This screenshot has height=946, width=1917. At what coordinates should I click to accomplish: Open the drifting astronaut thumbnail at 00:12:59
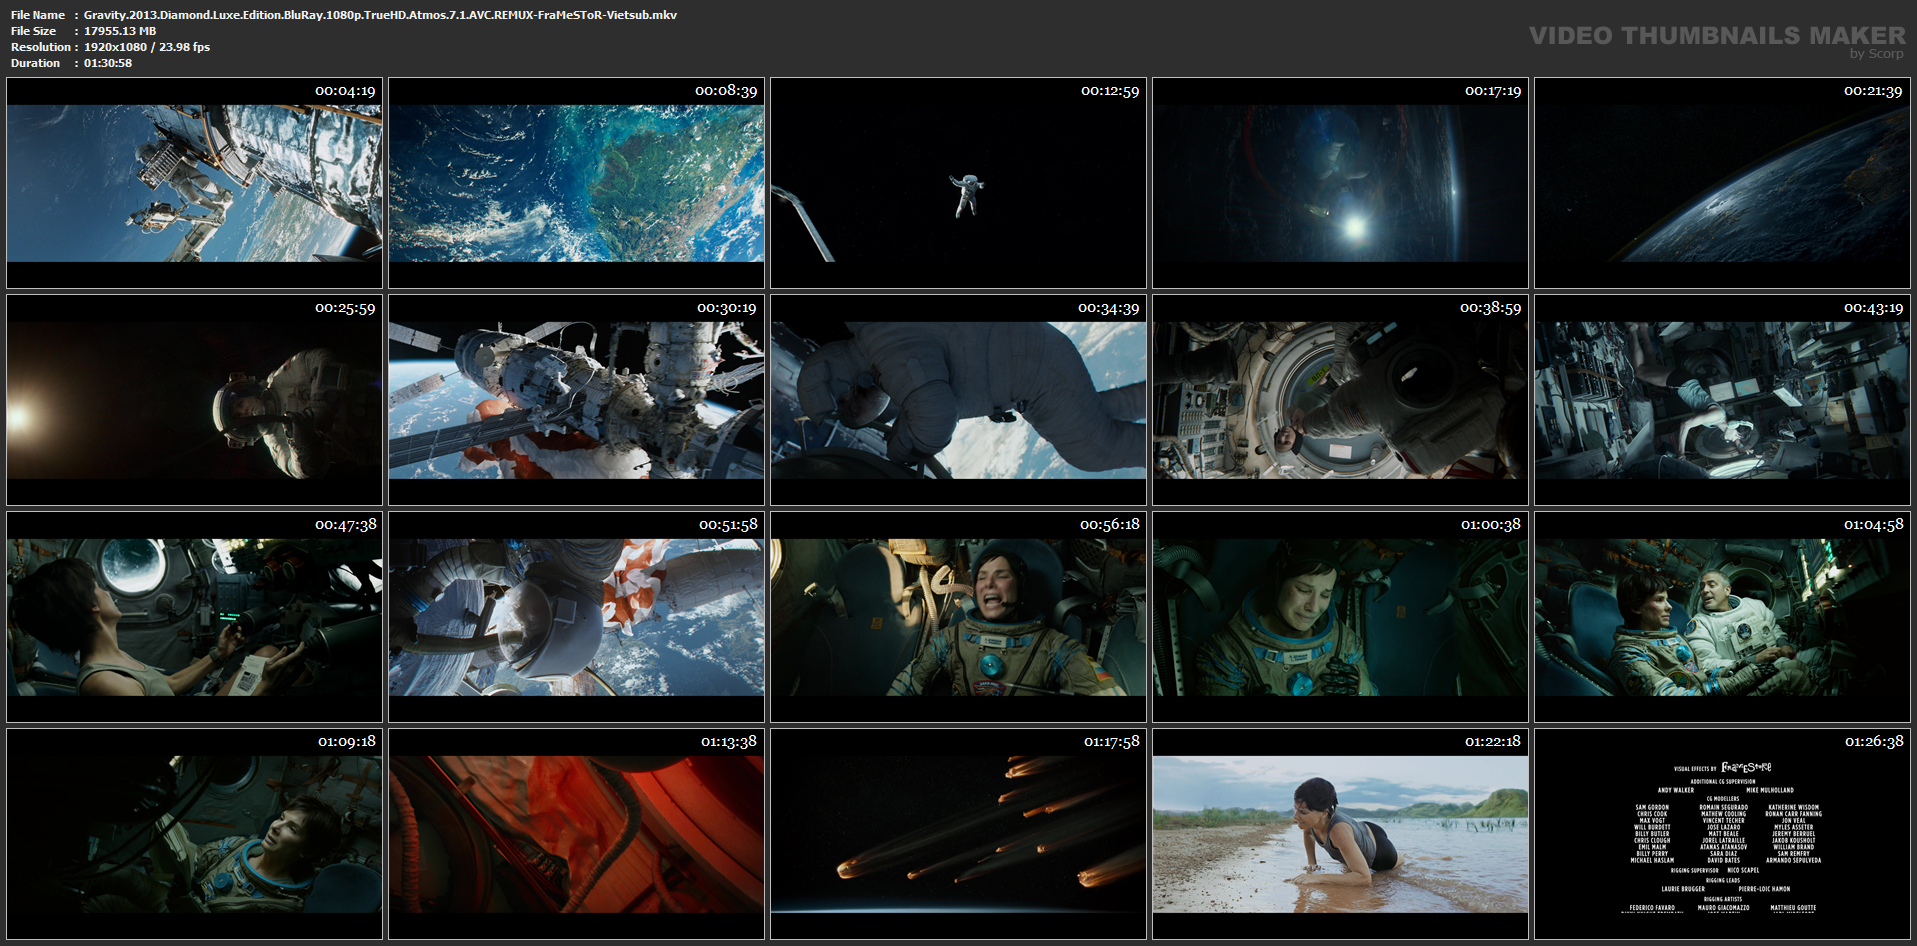958,183
